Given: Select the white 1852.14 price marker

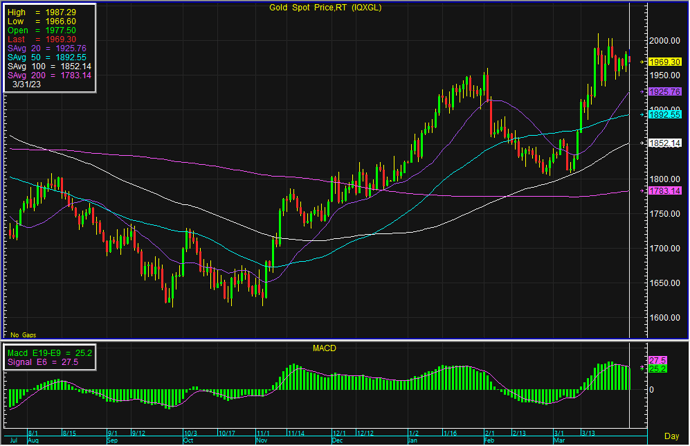Looking at the screenshot, I should click(x=663, y=143).
